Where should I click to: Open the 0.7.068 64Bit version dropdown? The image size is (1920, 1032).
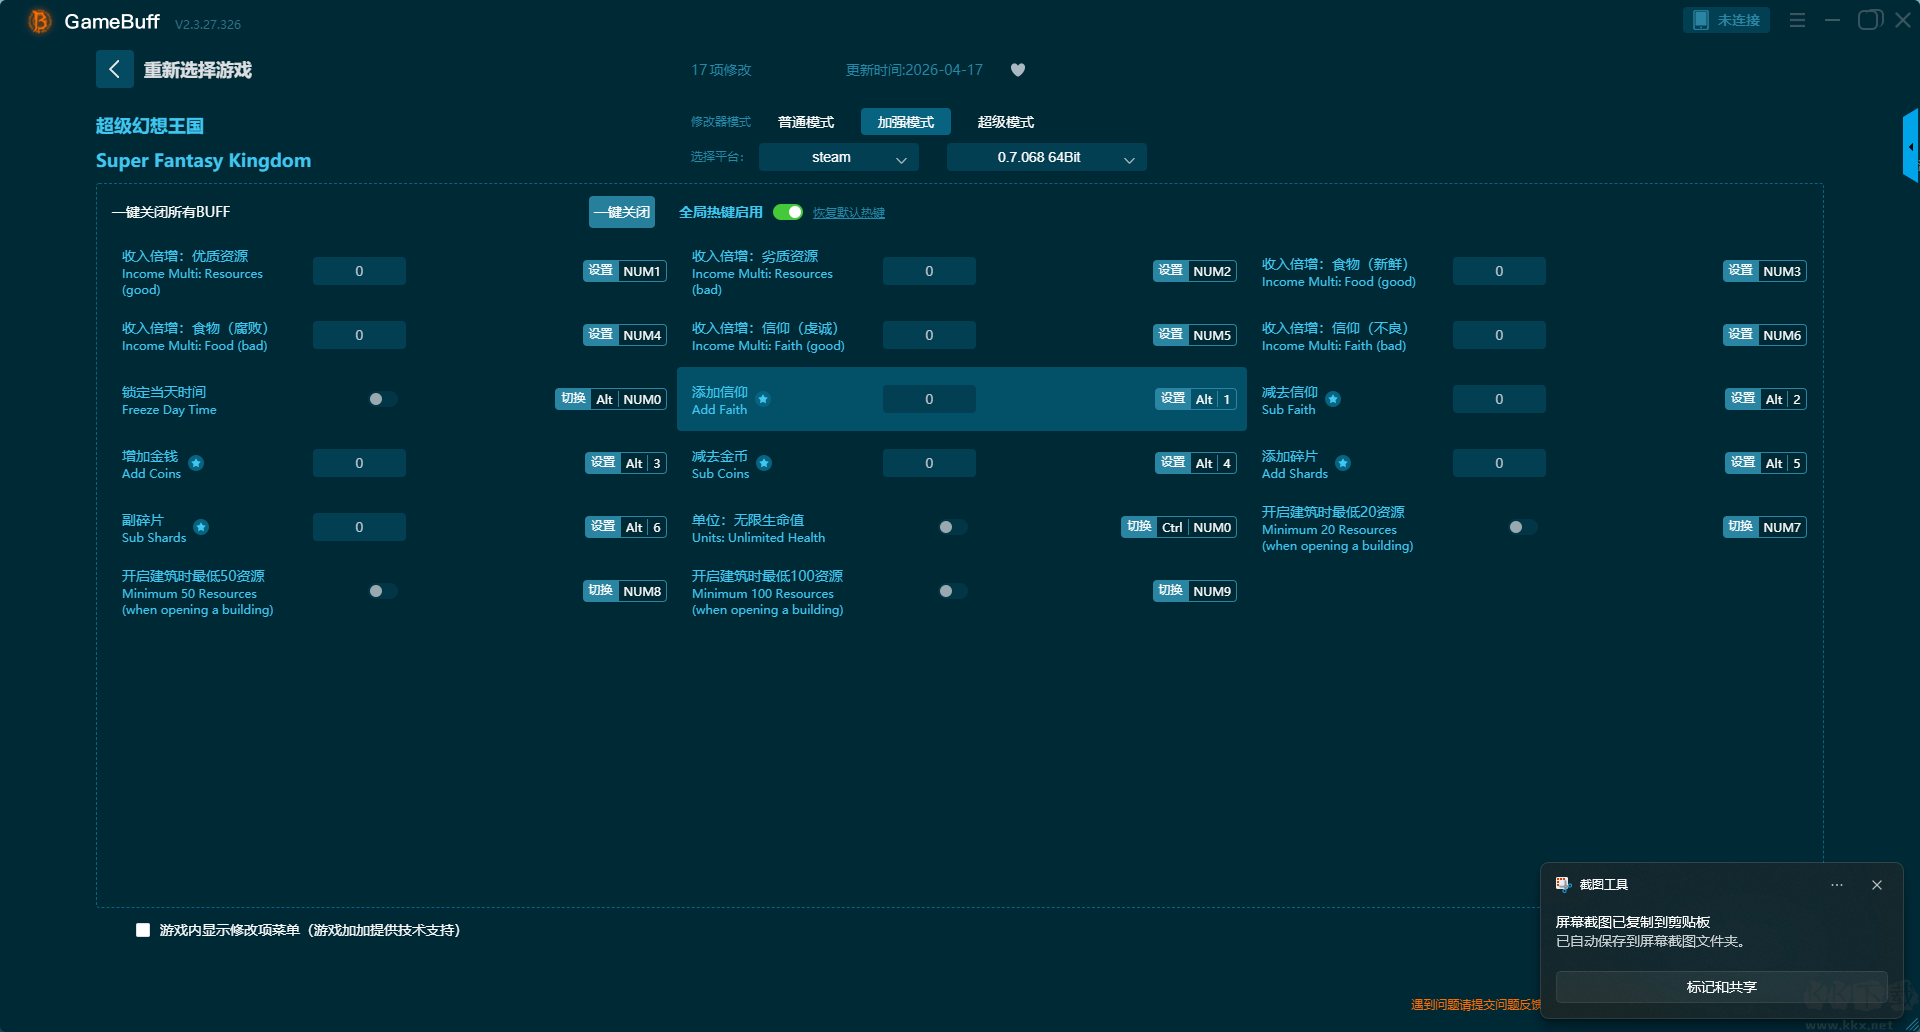coord(1046,157)
